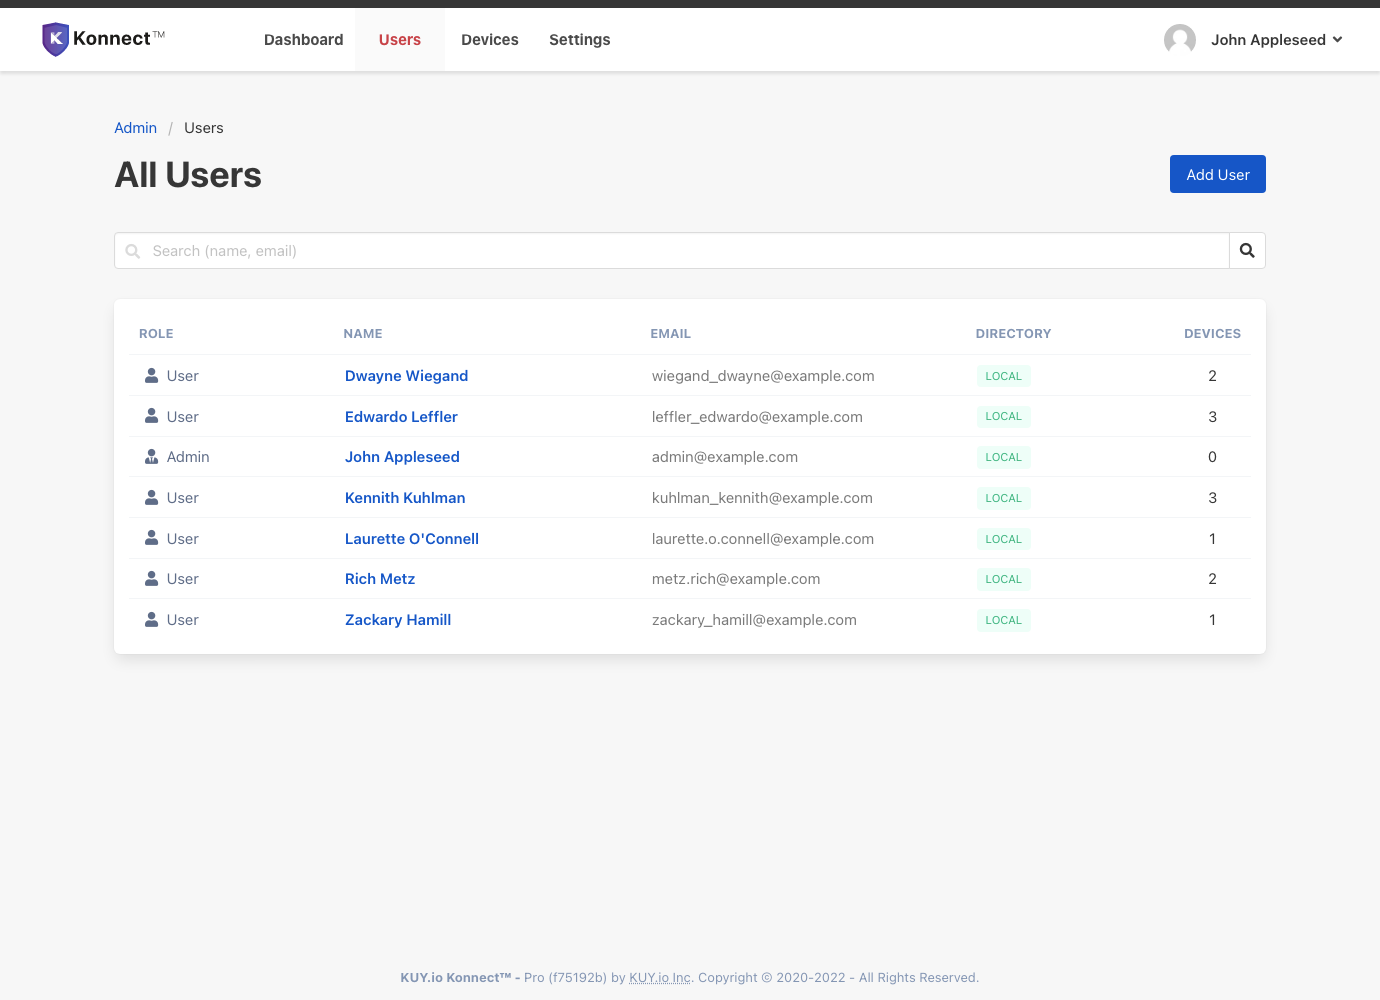The image size is (1380, 1000).
Task: Click the EMAIL column header
Action: point(671,334)
